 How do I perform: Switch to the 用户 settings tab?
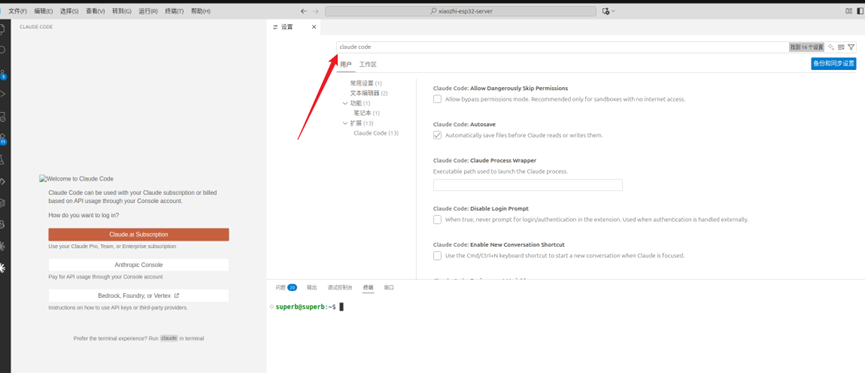[345, 65]
